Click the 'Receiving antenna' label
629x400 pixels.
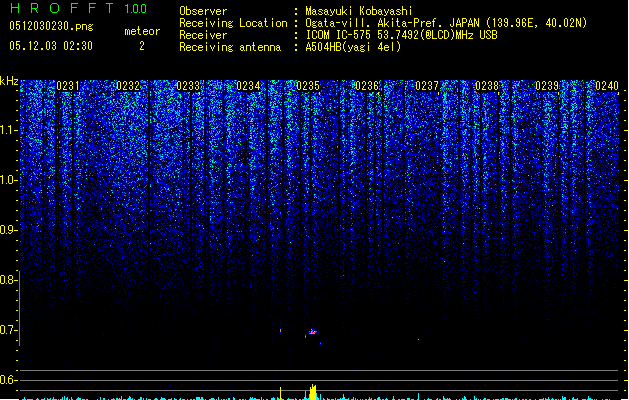pyautogui.click(x=230, y=47)
